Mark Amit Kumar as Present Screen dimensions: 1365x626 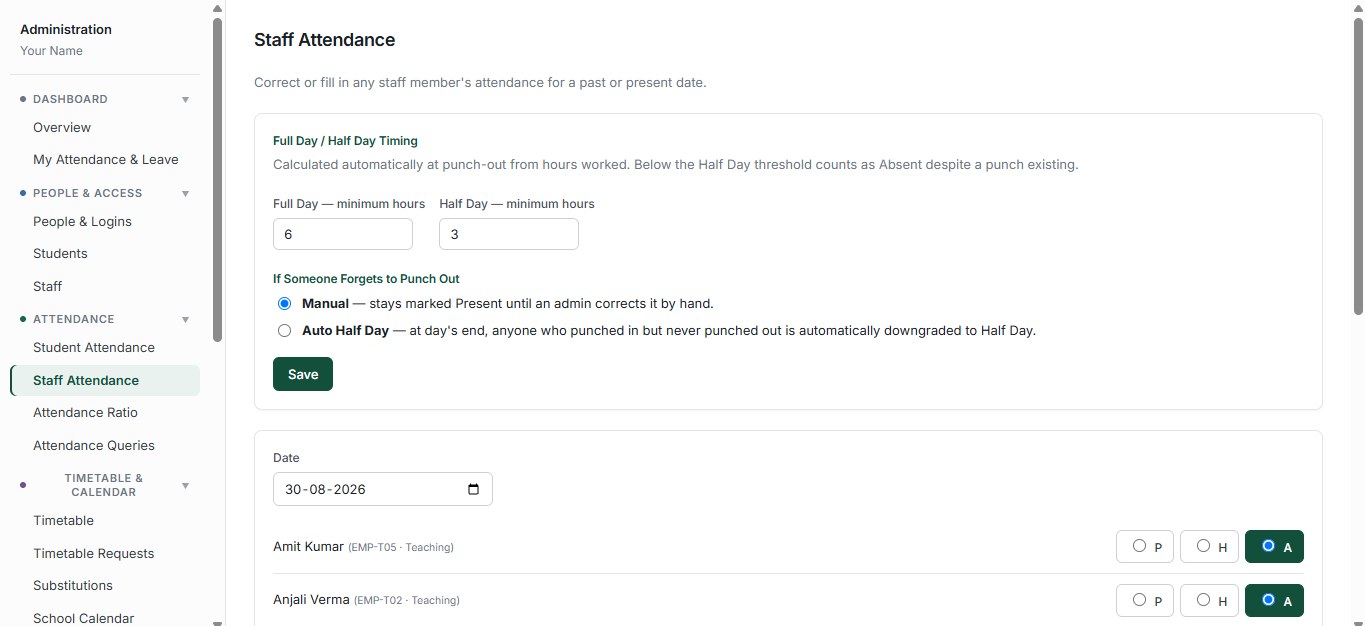point(1145,547)
